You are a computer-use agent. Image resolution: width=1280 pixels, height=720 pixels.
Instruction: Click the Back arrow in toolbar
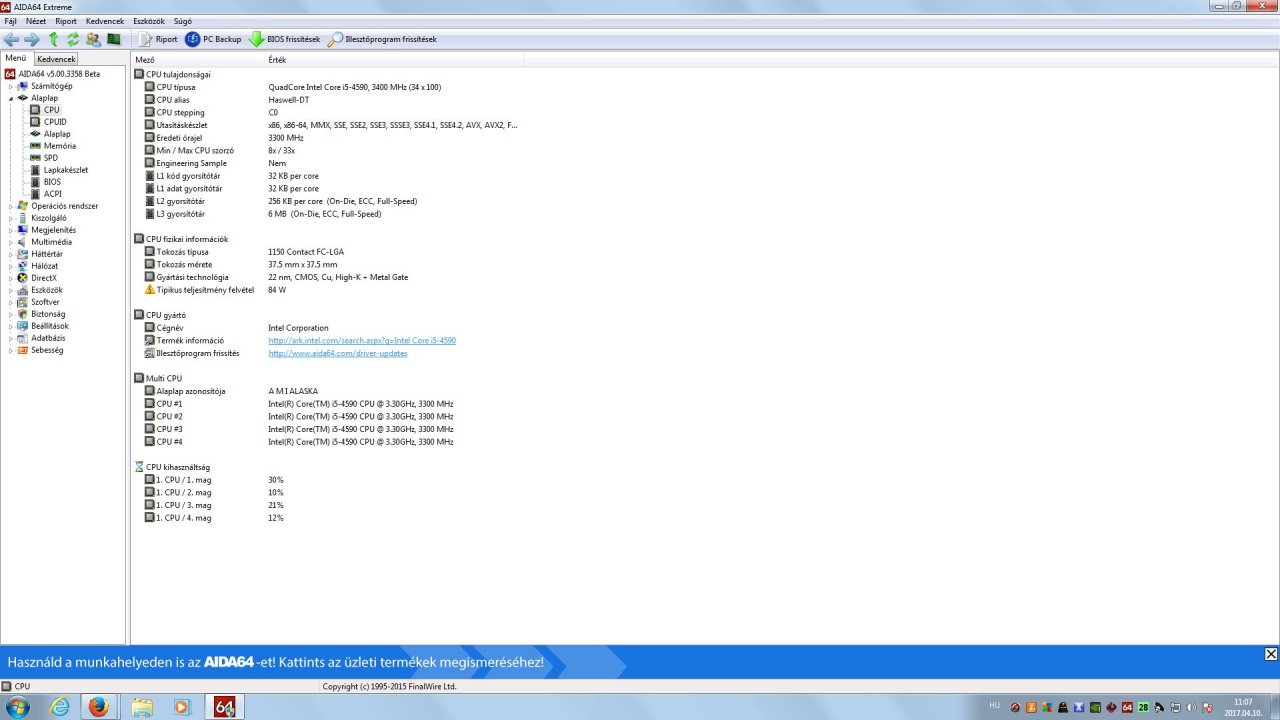coord(11,39)
